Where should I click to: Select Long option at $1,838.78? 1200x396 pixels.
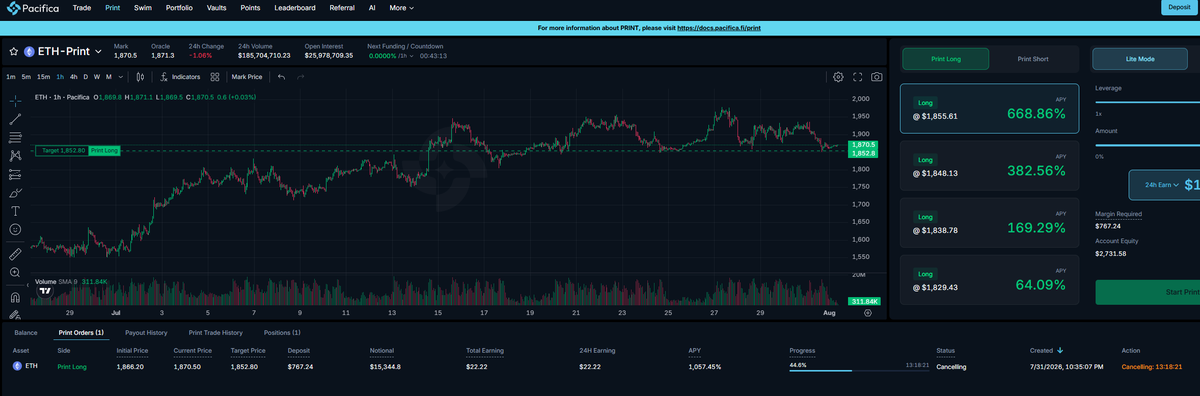990,223
